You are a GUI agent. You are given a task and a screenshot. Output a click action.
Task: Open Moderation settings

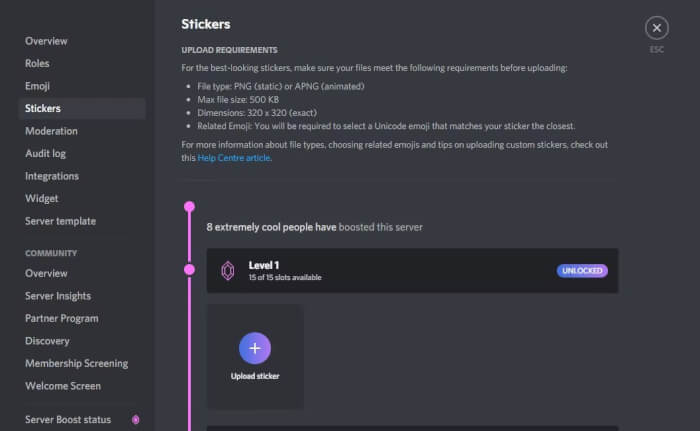(51, 131)
